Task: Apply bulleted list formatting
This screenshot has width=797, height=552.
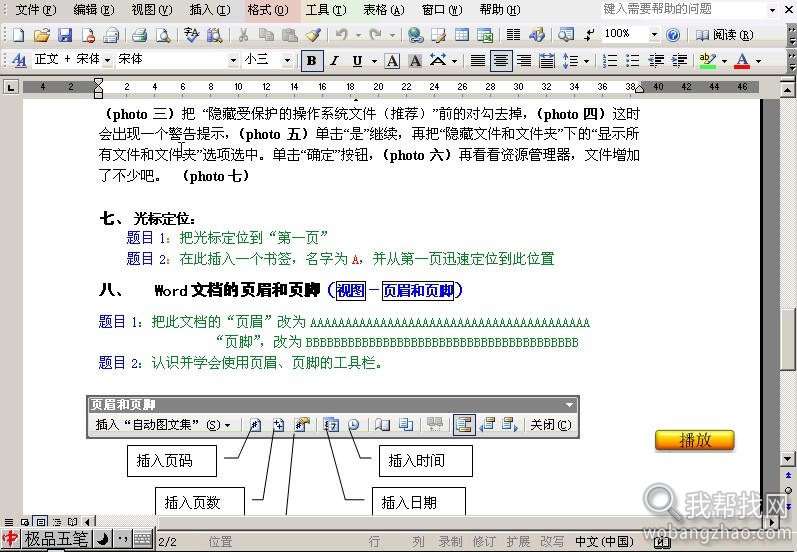Action: [x=633, y=61]
